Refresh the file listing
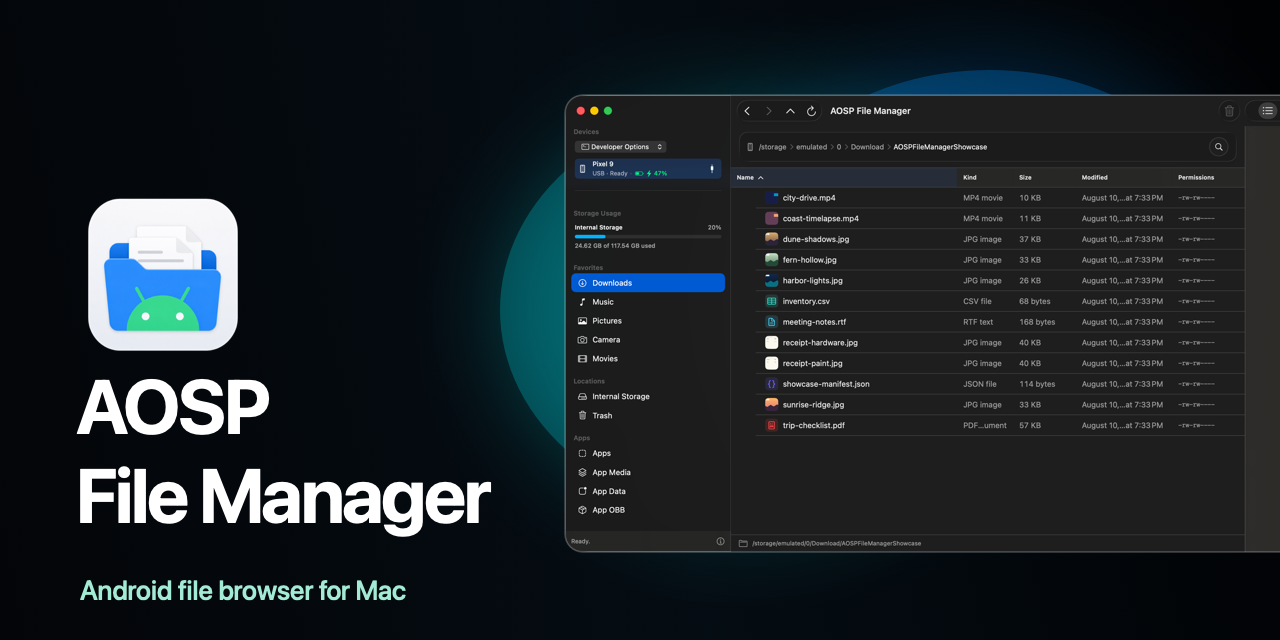Screen dimensions: 1280x640 (811, 111)
